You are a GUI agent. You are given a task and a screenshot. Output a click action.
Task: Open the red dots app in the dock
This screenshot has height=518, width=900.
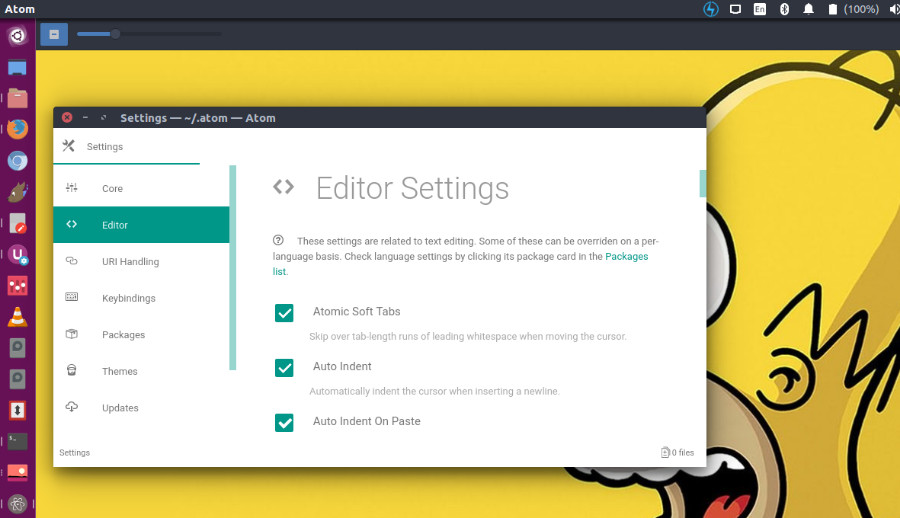[17, 285]
